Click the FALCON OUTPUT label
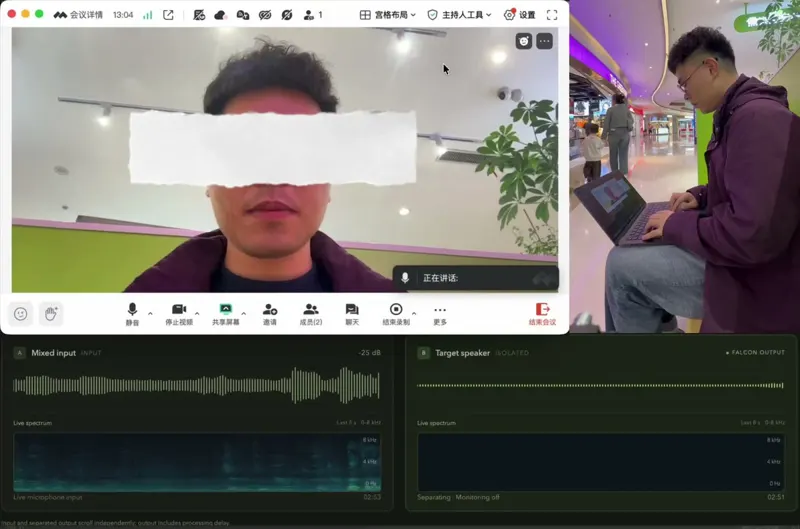The height and width of the screenshot is (529, 800). click(x=755, y=352)
